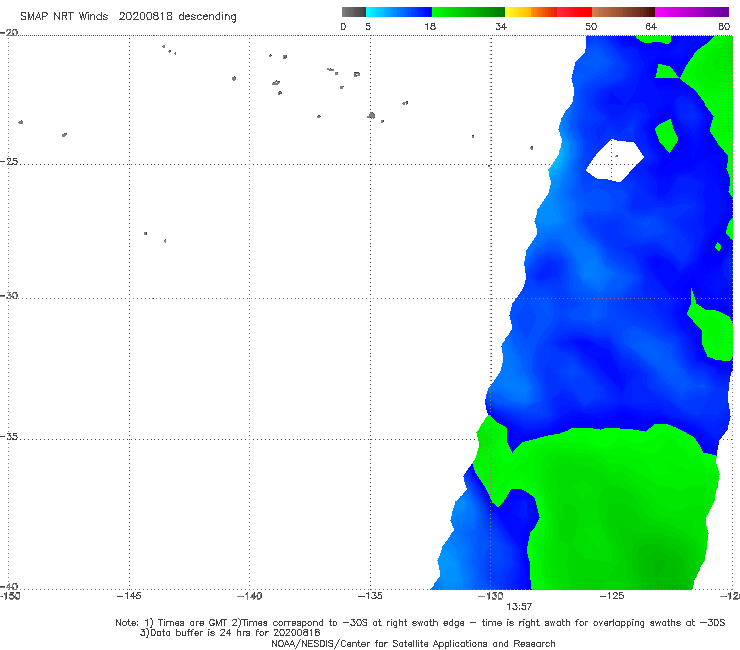The height and width of the screenshot is (650, 740).
Task: Click the longitude axis label '-140'
Action: pos(249,596)
